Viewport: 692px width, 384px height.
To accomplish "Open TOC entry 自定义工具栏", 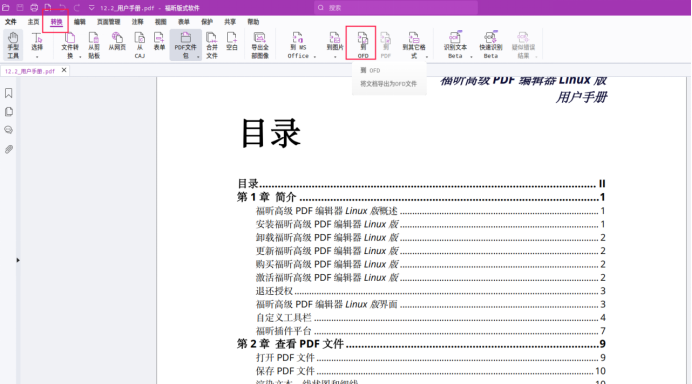I will (430, 318).
